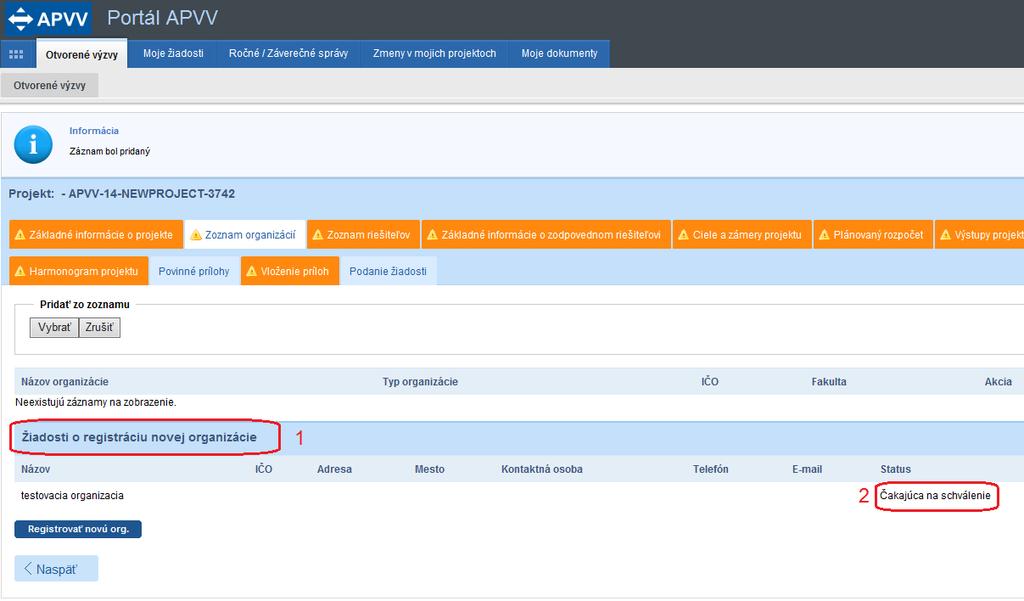Click warning icon on Zoznam organizácií tab
Viewport: 1024px width, 601px height.
coord(195,235)
